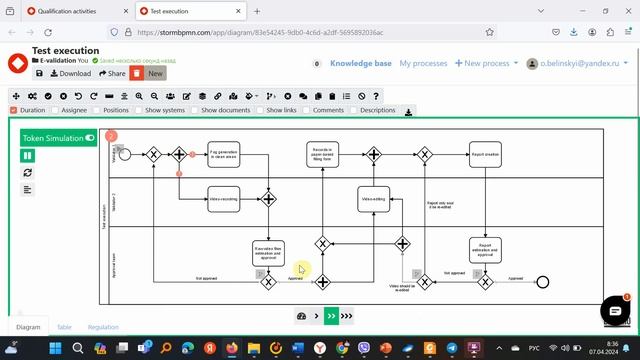Switch to the Regulation tab
The width and height of the screenshot is (640, 360).
pos(103,327)
